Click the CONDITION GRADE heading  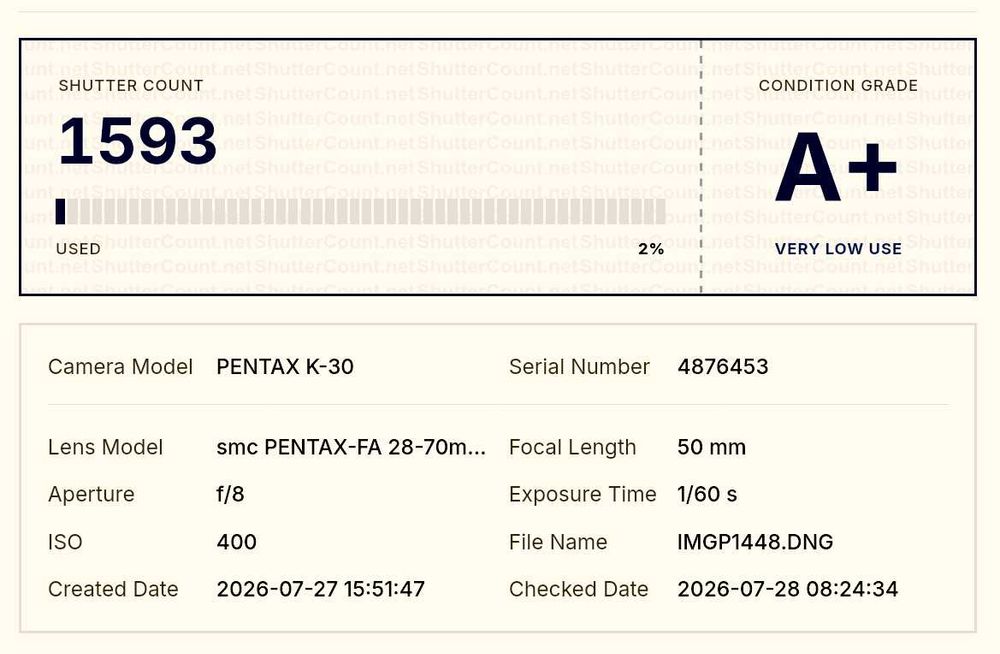click(838, 85)
